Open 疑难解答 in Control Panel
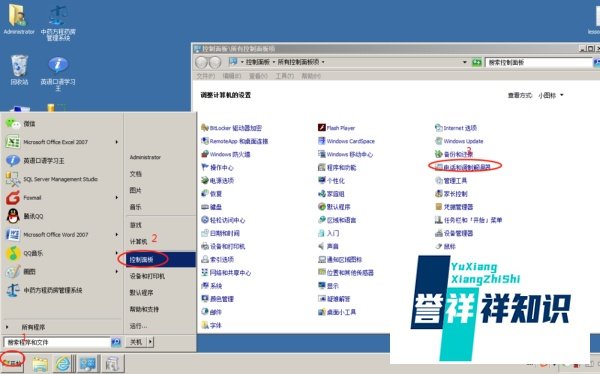Screen dimensions: 600x374 tap(334, 299)
